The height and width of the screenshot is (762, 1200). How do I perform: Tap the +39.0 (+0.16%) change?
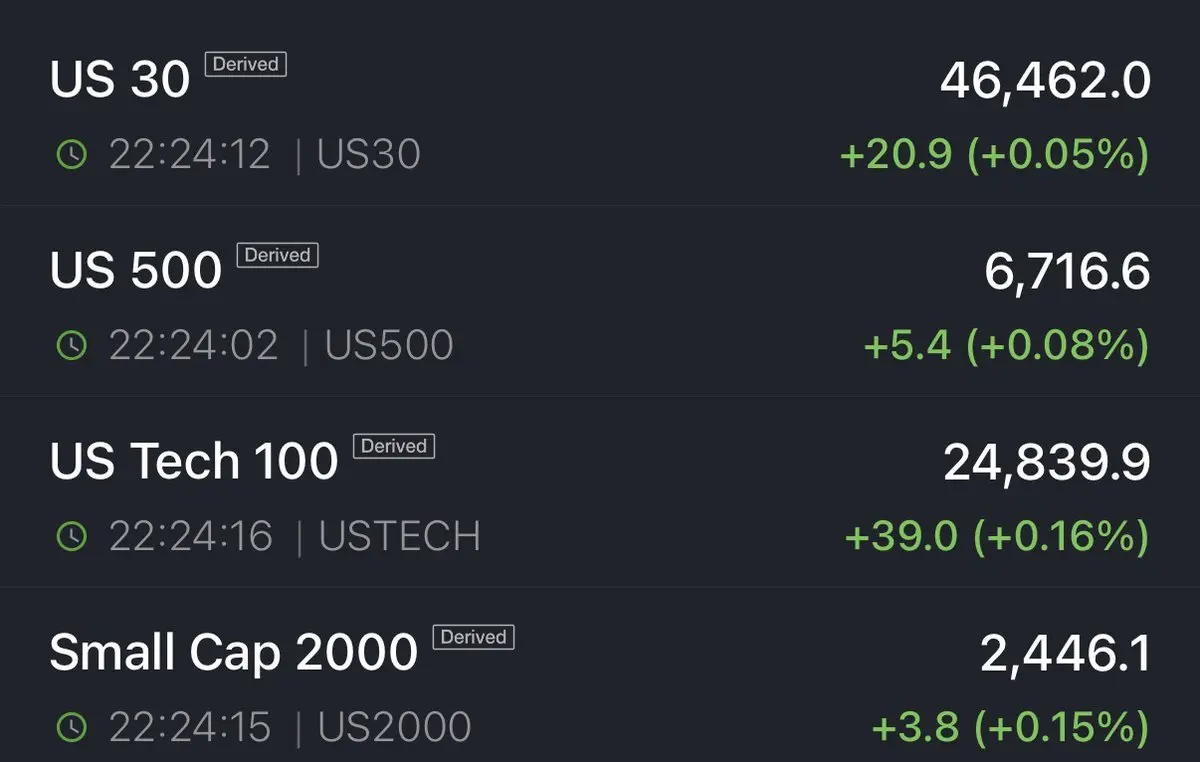coord(996,537)
